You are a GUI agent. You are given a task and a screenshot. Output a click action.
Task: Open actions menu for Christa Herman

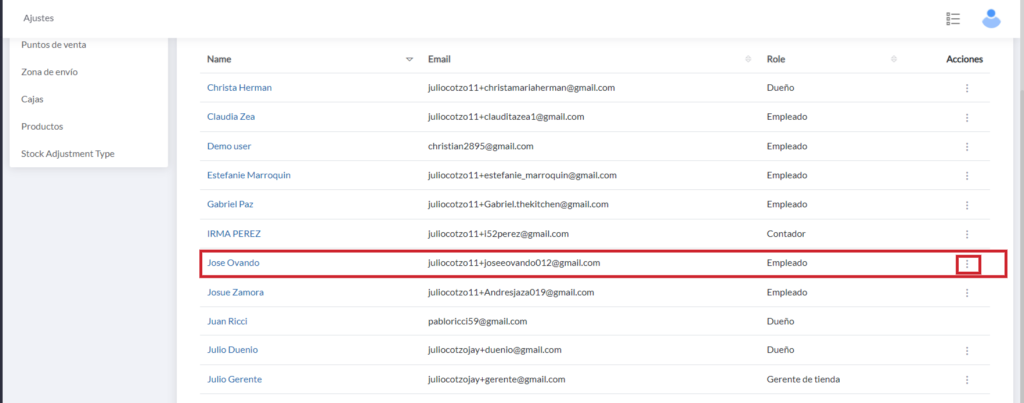967,88
